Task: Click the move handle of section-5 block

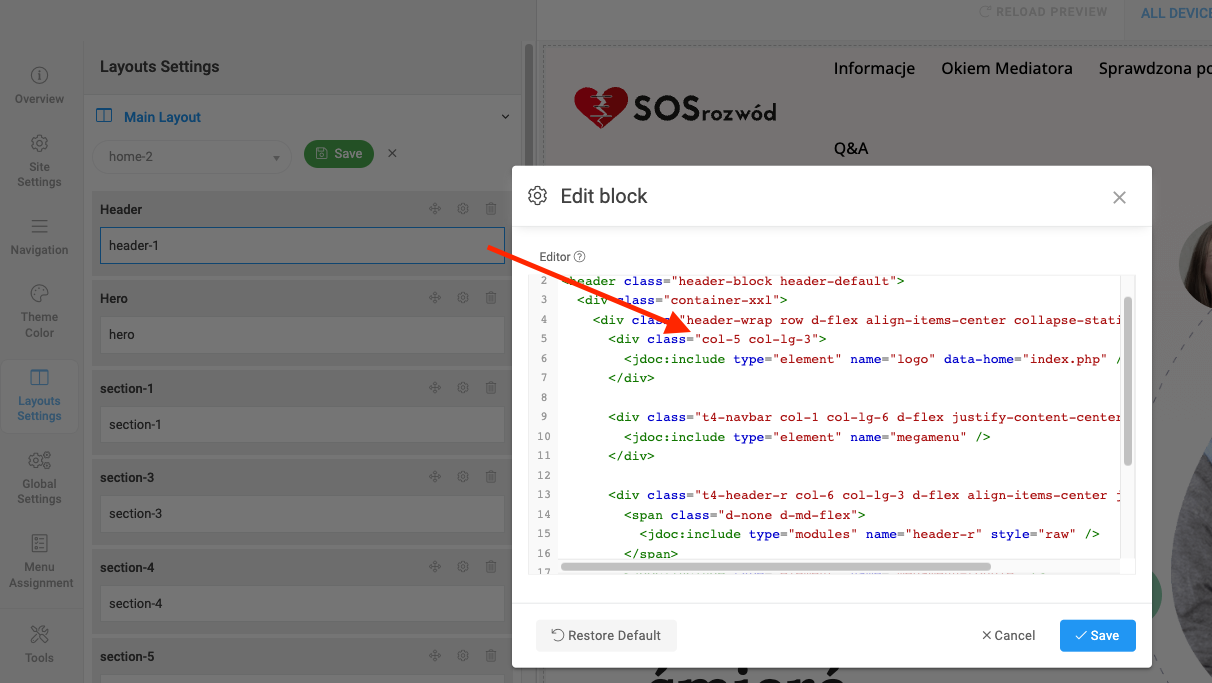Action: tap(435, 656)
